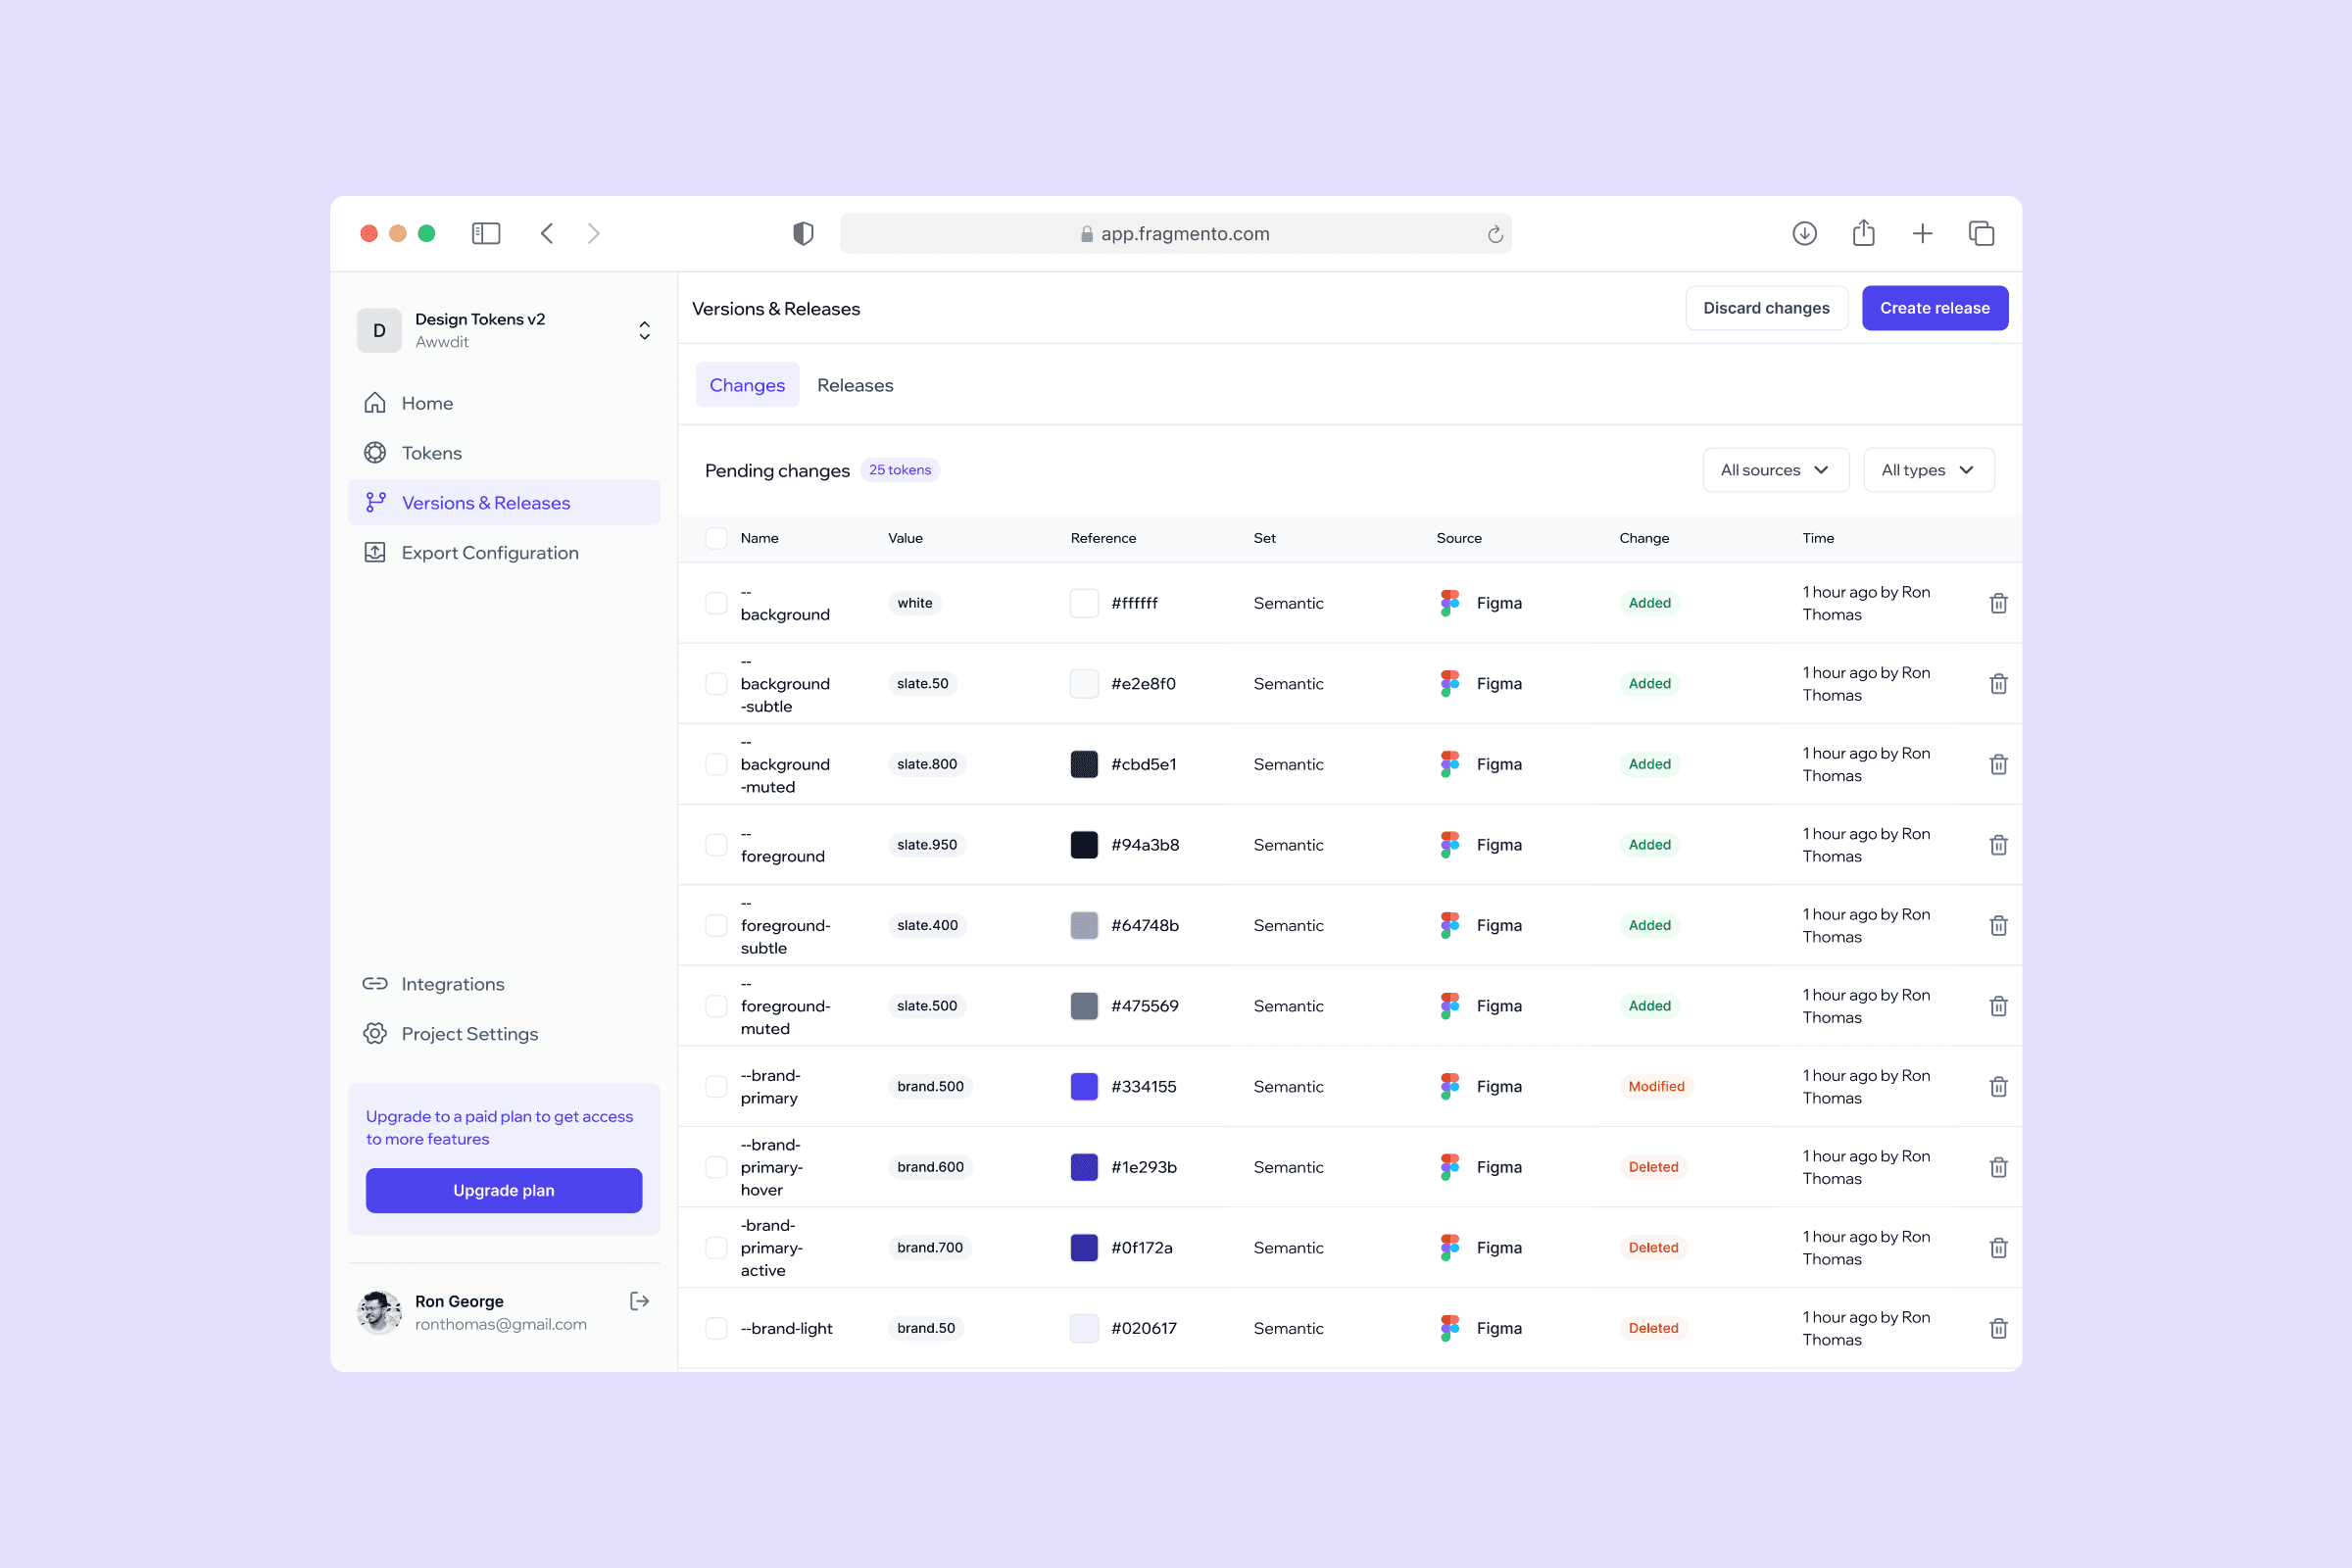Click the Upgrade plan button

tap(503, 1190)
